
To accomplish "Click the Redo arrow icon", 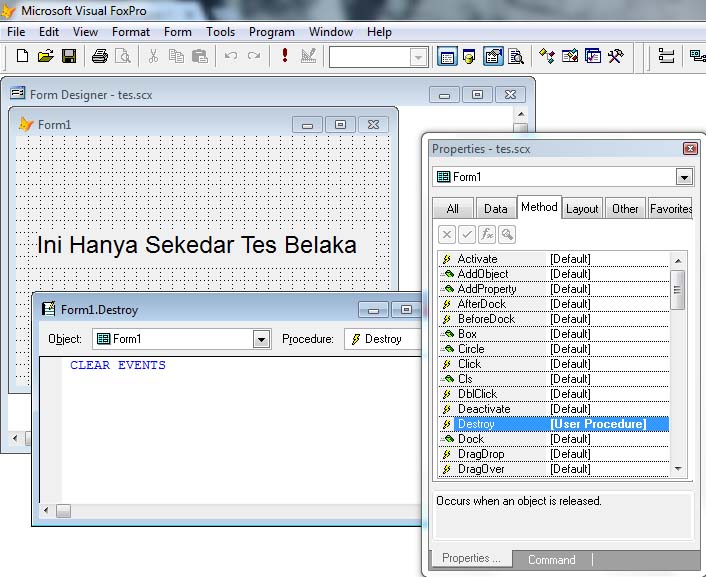I will (x=254, y=56).
